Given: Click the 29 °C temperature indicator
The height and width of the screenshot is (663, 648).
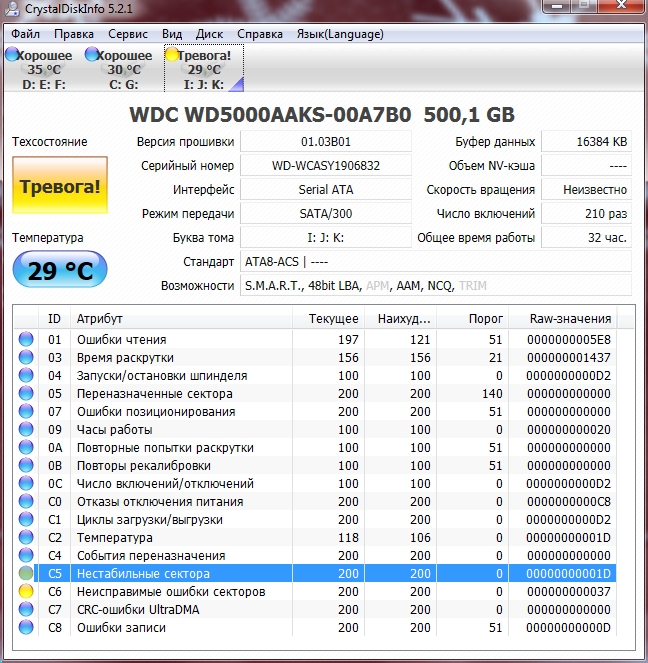Looking at the screenshot, I should [x=60, y=270].
